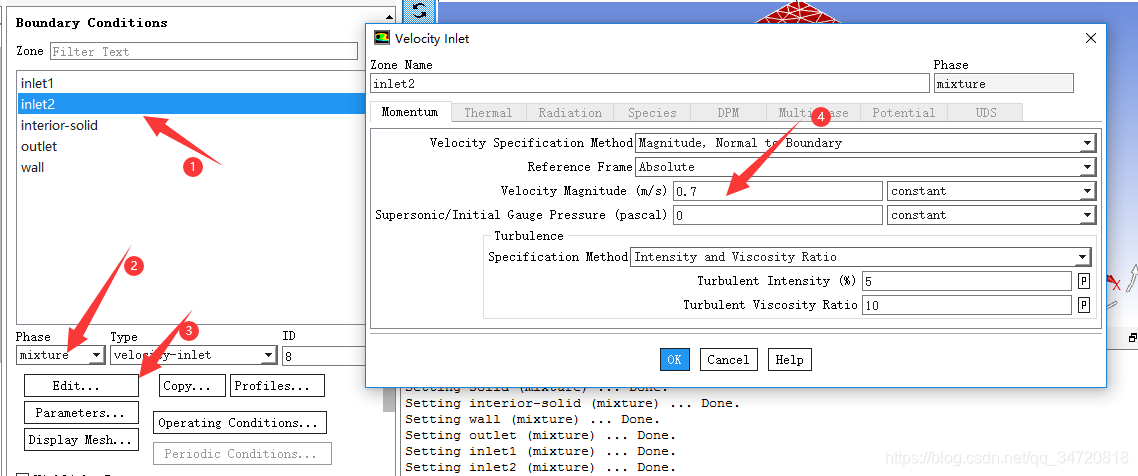The width and height of the screenshot is (1138, 476).
Task: Select wall zone in list
Action: click(191, 168)
